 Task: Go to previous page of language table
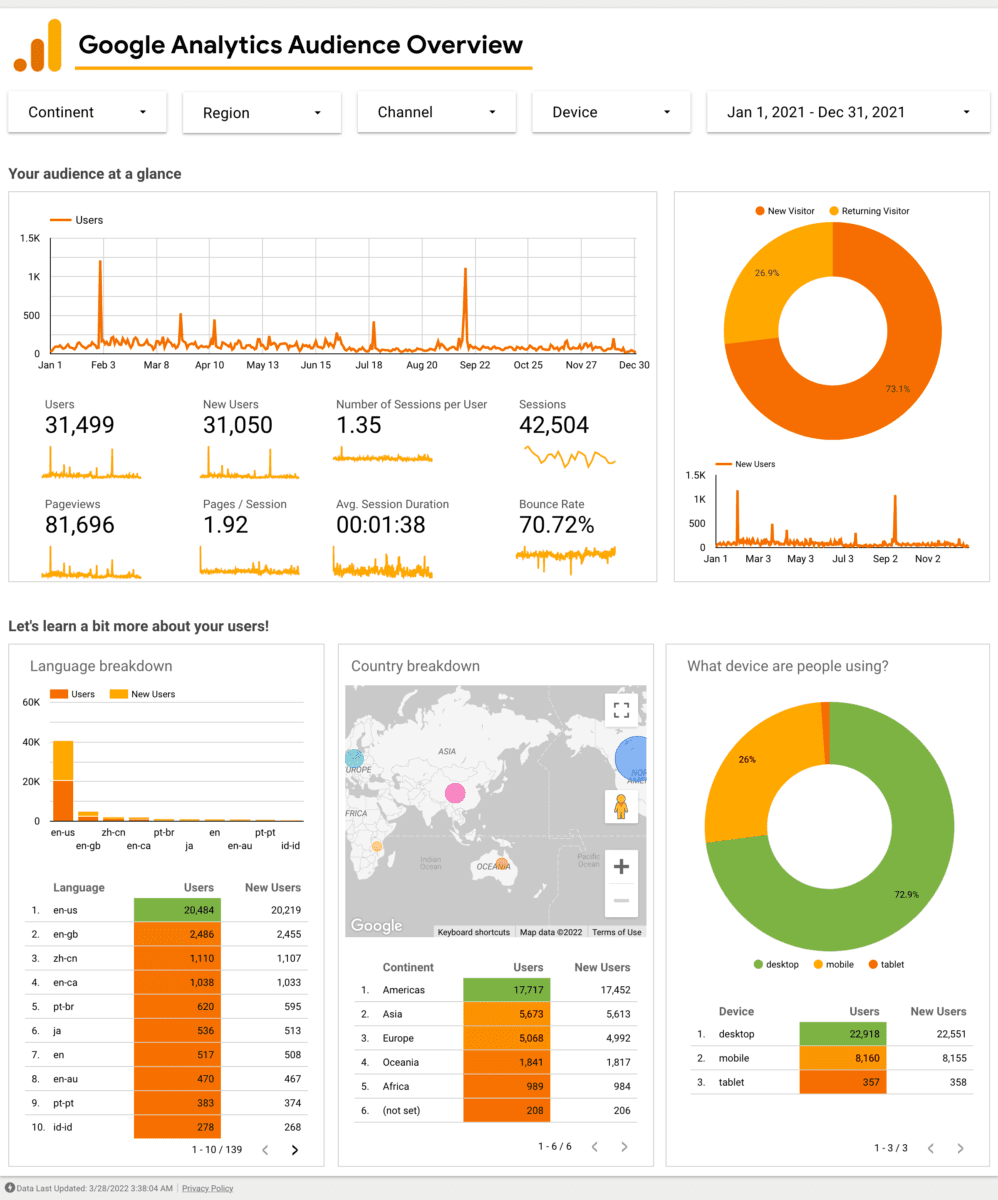click(x=265, y=1150)
